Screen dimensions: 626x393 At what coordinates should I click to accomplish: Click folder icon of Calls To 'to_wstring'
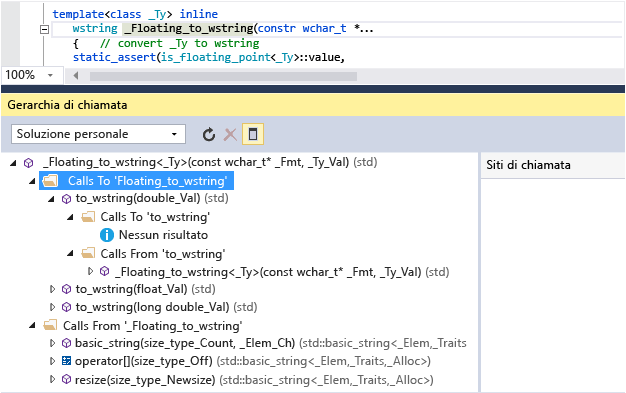tap(88, 217)
